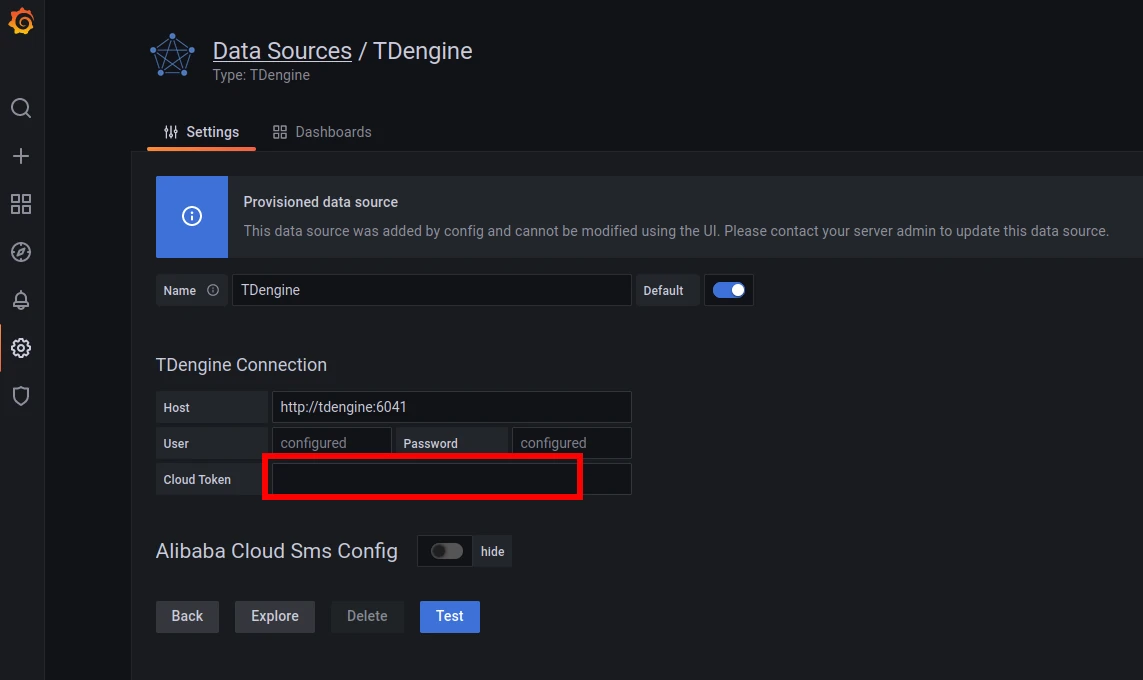Click the Grafana logo icon
1143x680 pixels.
coord(21,22)
